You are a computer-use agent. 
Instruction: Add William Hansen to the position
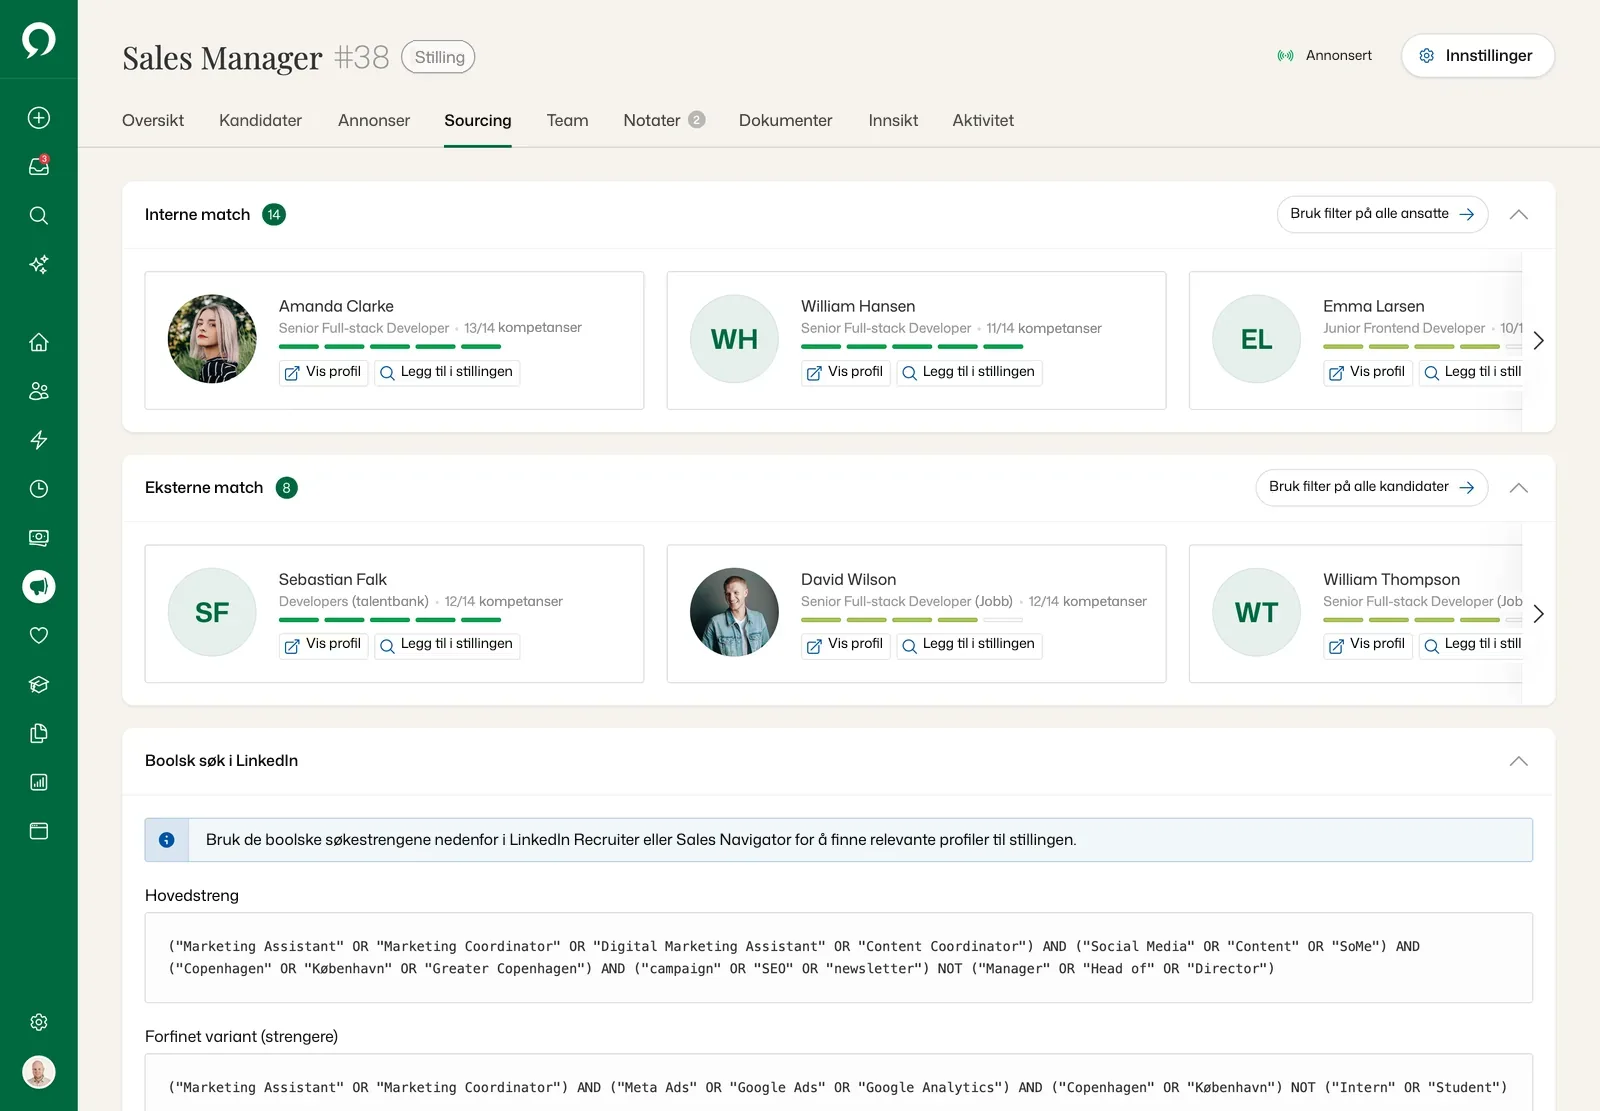point(969,372)
